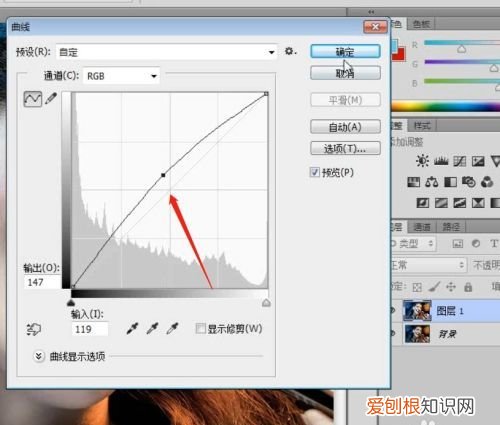
Task: Activate the on-image adjustment hand tool
Action: pos(33,329)
